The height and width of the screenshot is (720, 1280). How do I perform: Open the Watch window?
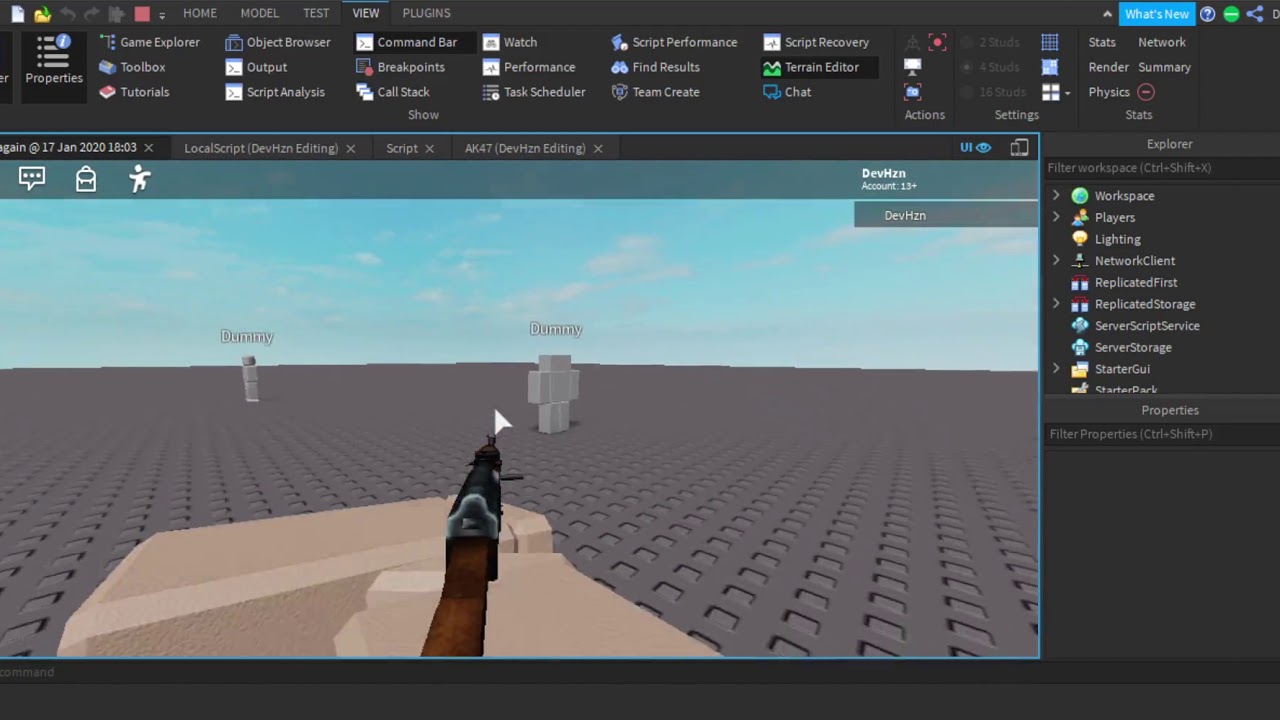point(509,42)
